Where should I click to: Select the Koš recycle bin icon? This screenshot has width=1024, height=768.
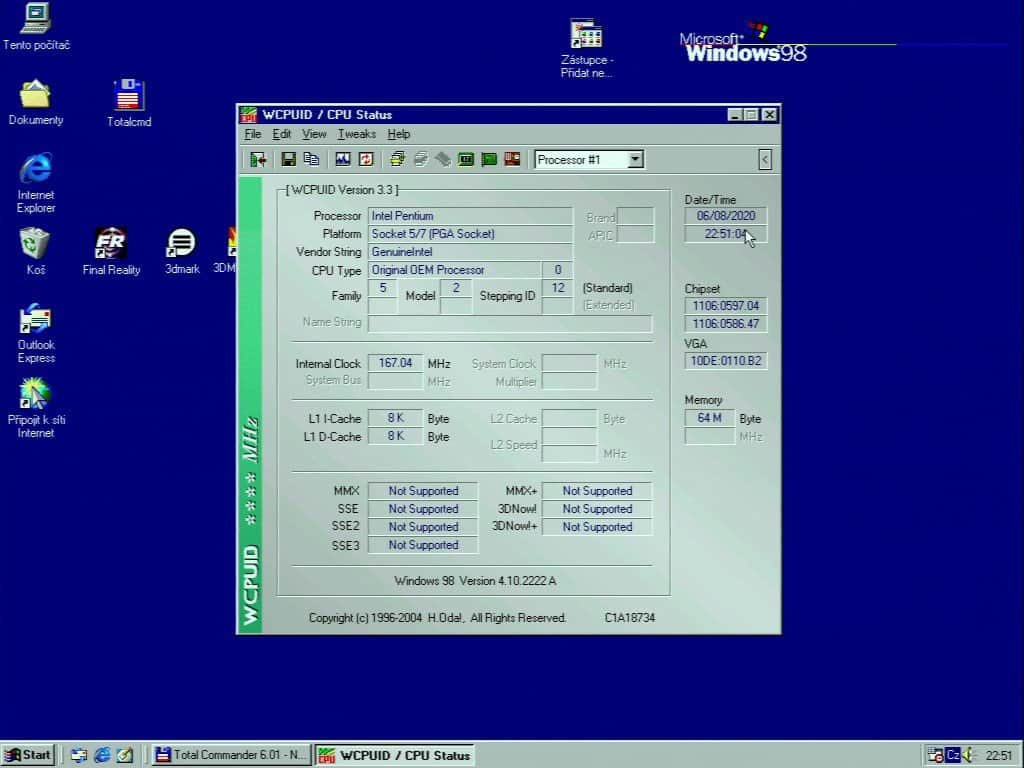point(35,251)
